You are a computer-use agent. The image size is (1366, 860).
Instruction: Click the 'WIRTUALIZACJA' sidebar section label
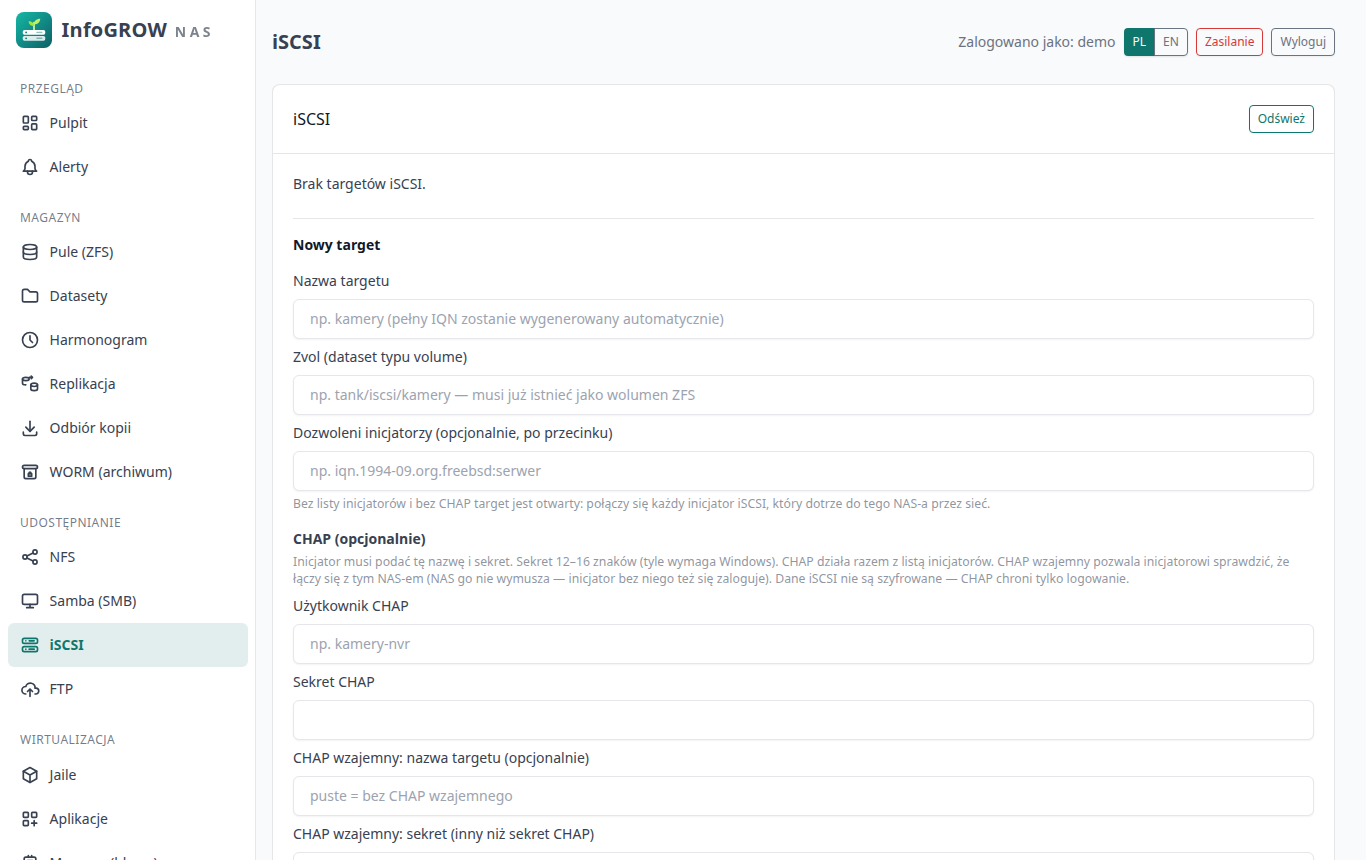[67, 740]
